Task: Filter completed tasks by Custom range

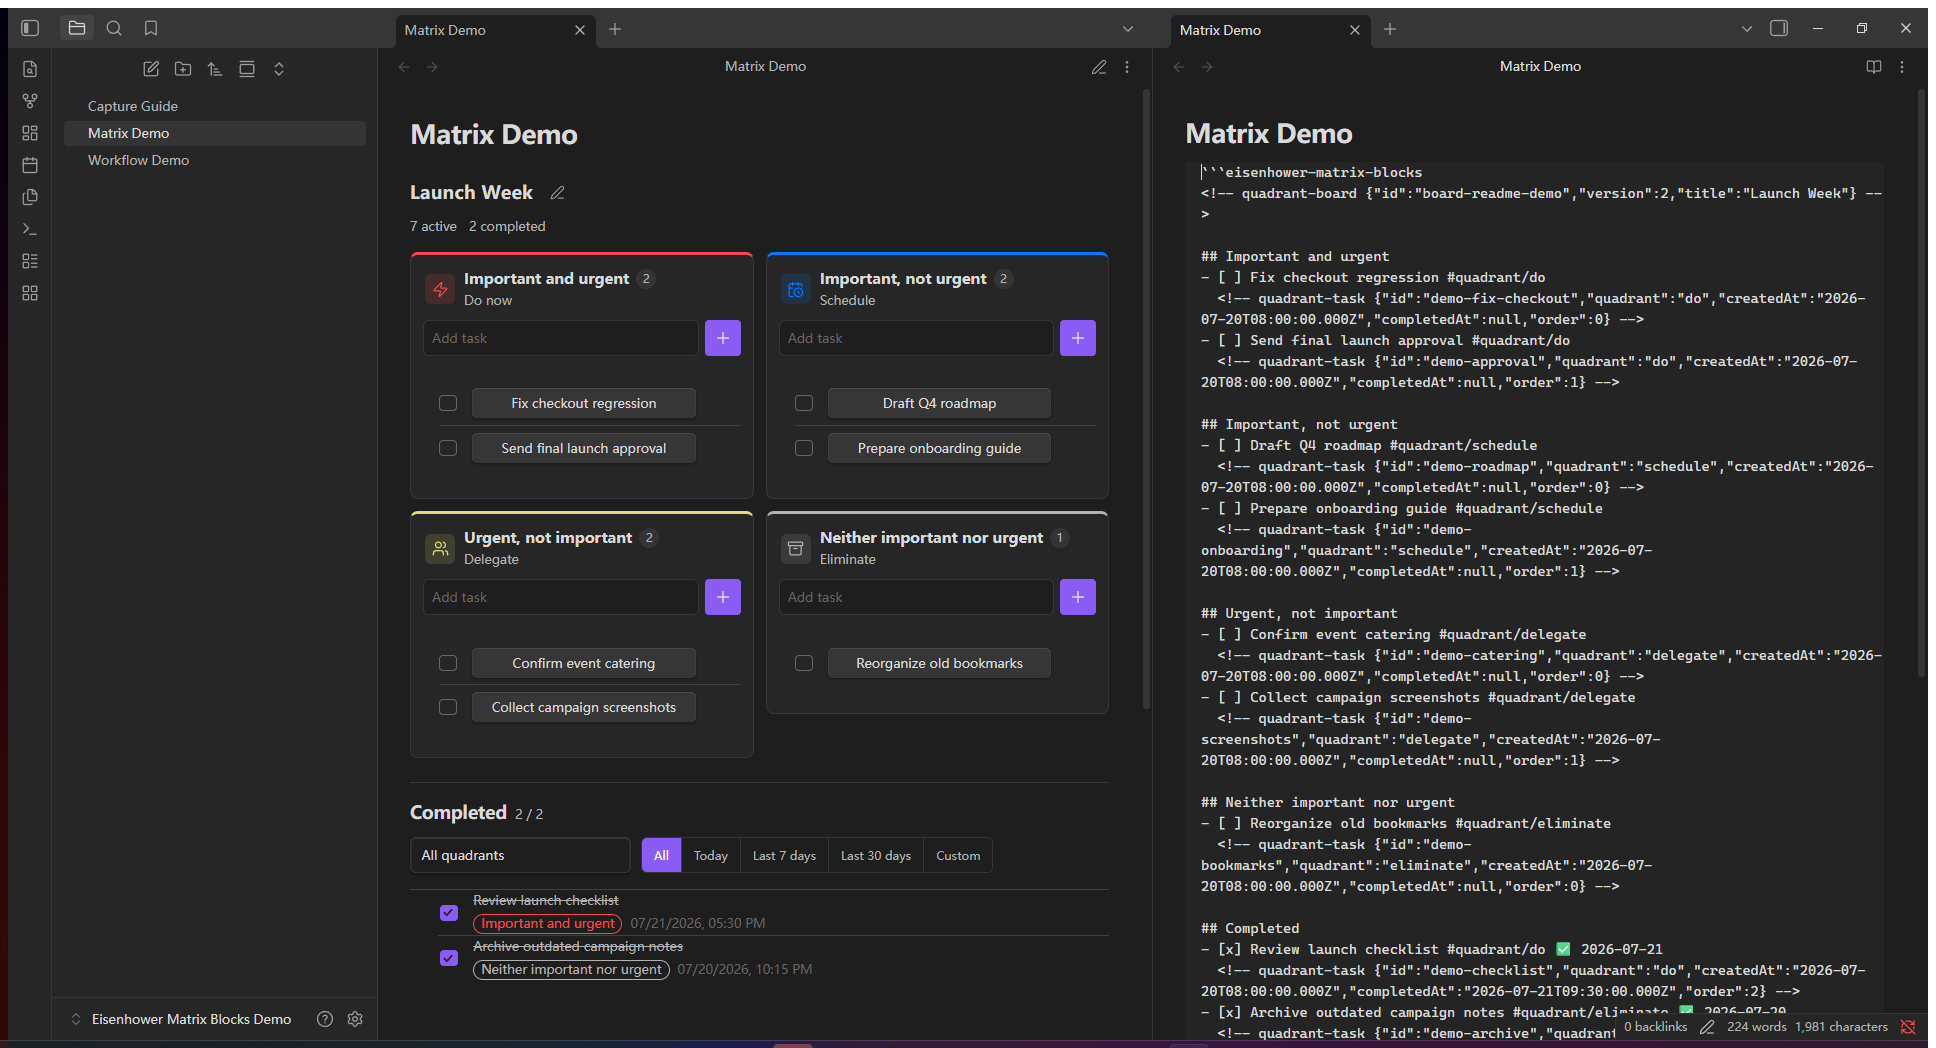Action: click(x=958, y=855)
